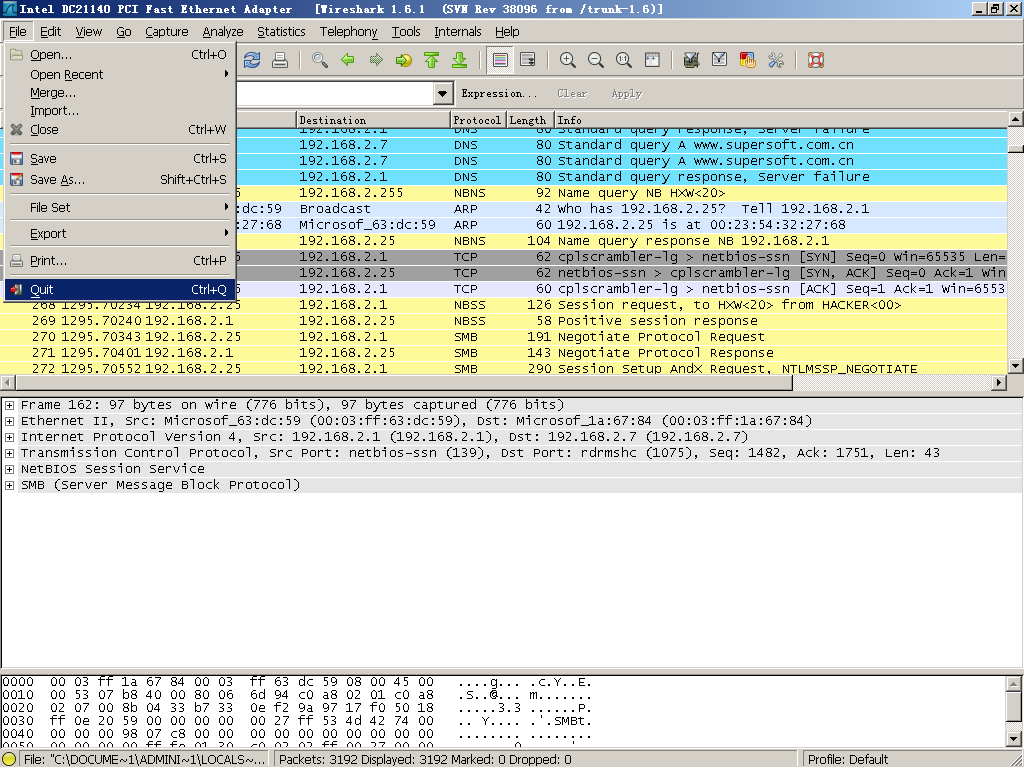Sort by Destination column header
The image size is (1024, 768).
tap(373, 120)
